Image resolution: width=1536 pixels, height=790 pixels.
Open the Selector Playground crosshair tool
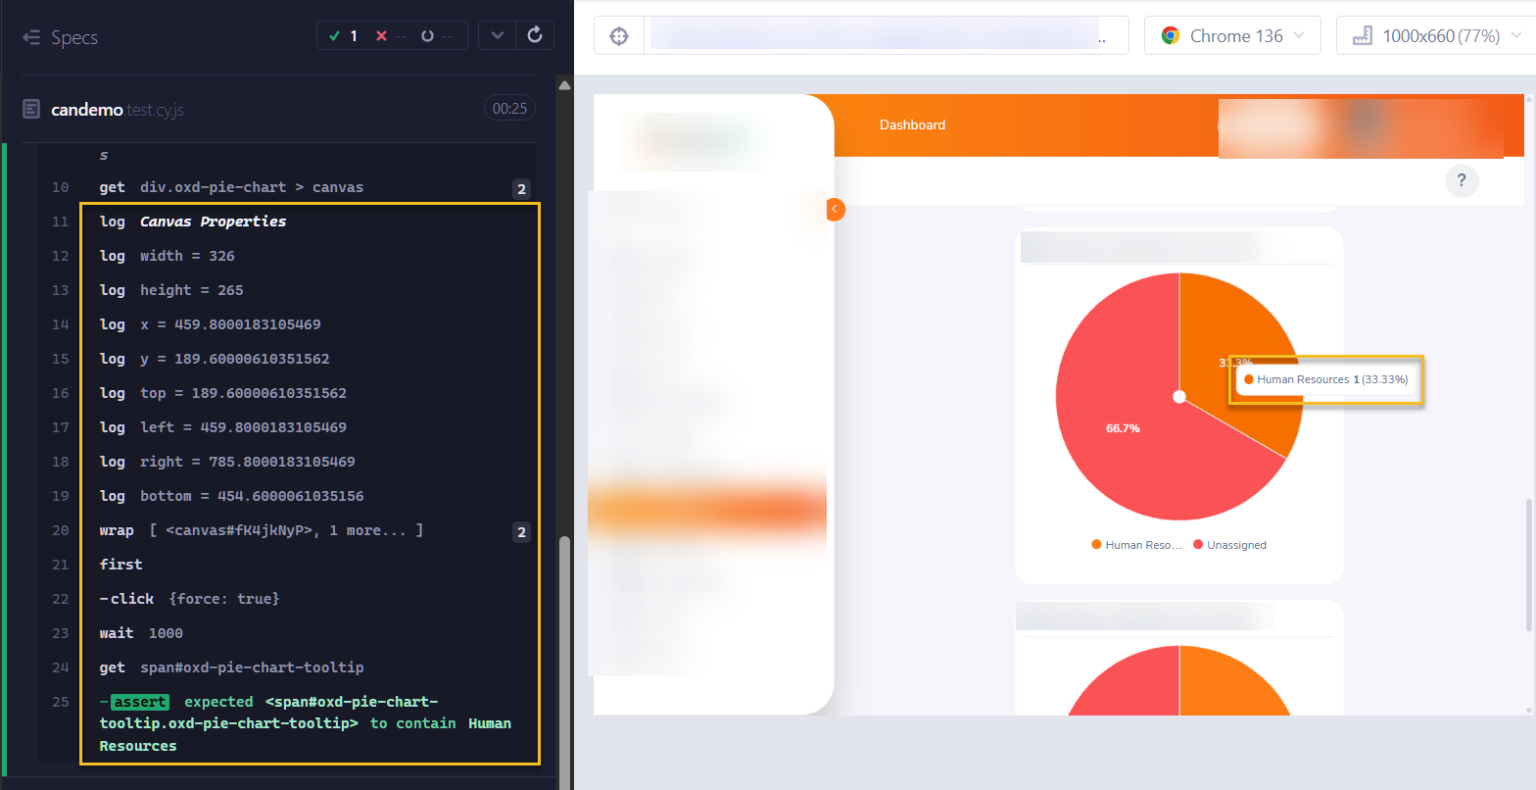coord(618,35)
